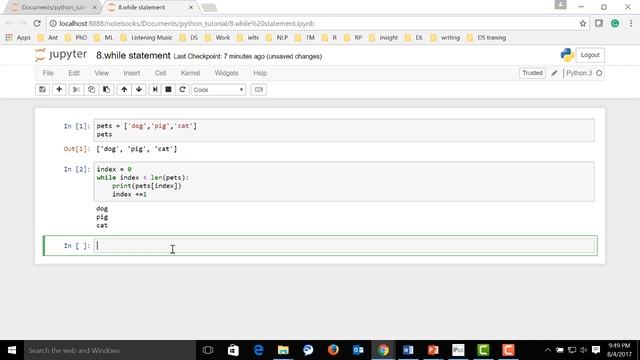
Task: Save and checkpoint the notebook
Action: (42, 89)
